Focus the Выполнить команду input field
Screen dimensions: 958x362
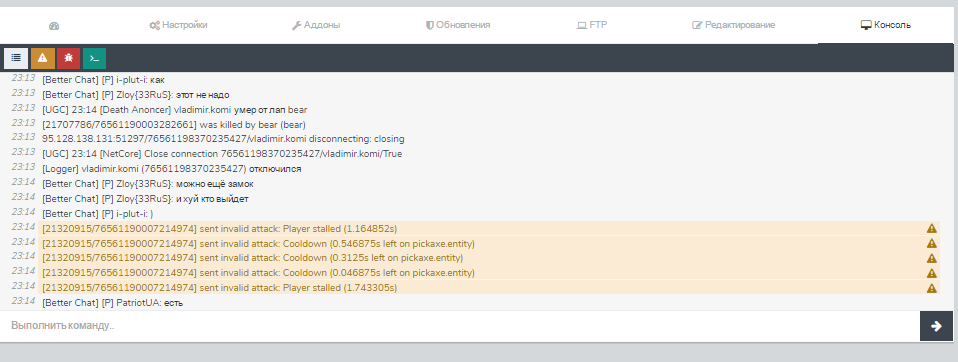coord(460,326)
